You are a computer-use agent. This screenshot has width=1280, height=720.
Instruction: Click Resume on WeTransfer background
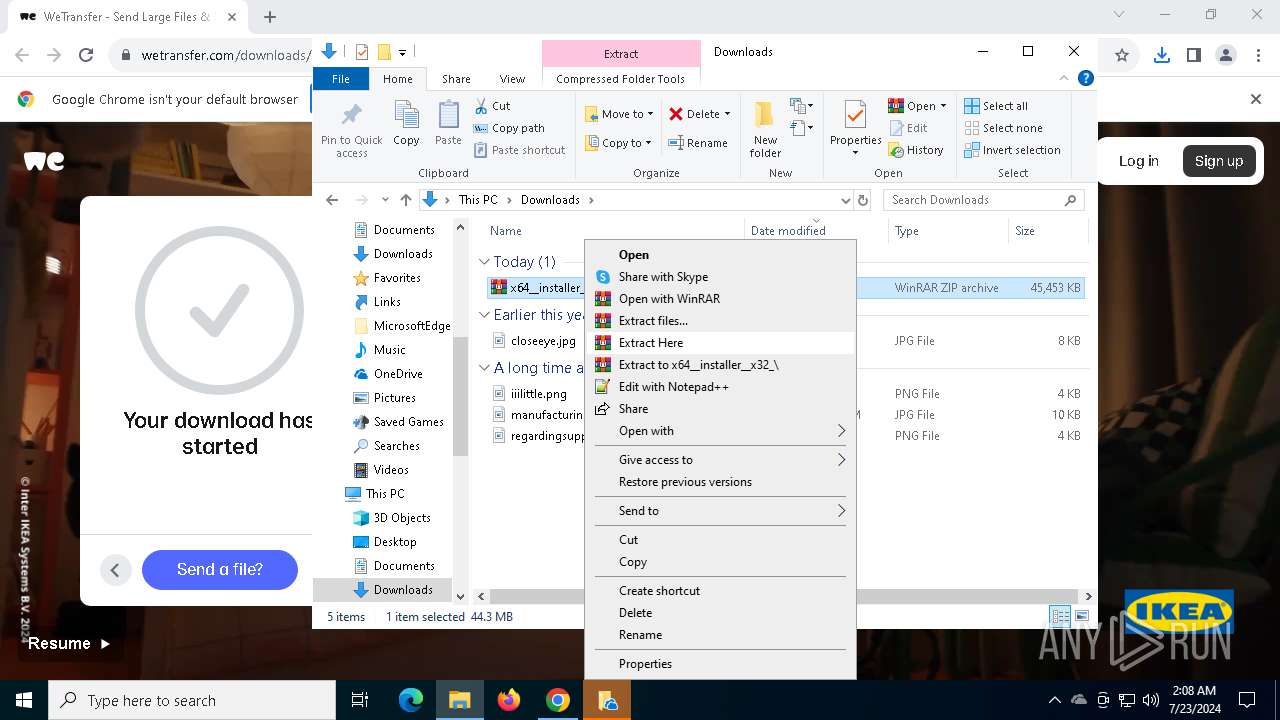[x=69, y=643]
